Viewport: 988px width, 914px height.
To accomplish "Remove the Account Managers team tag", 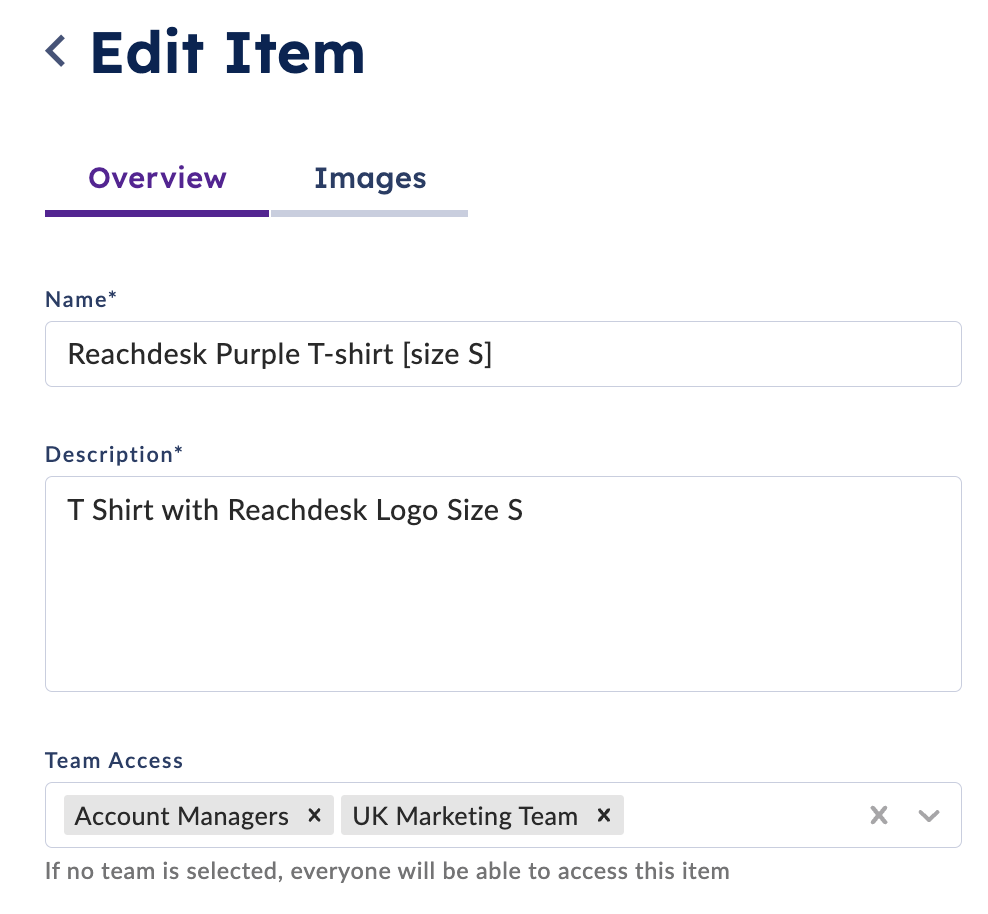I will pos(314,815).
